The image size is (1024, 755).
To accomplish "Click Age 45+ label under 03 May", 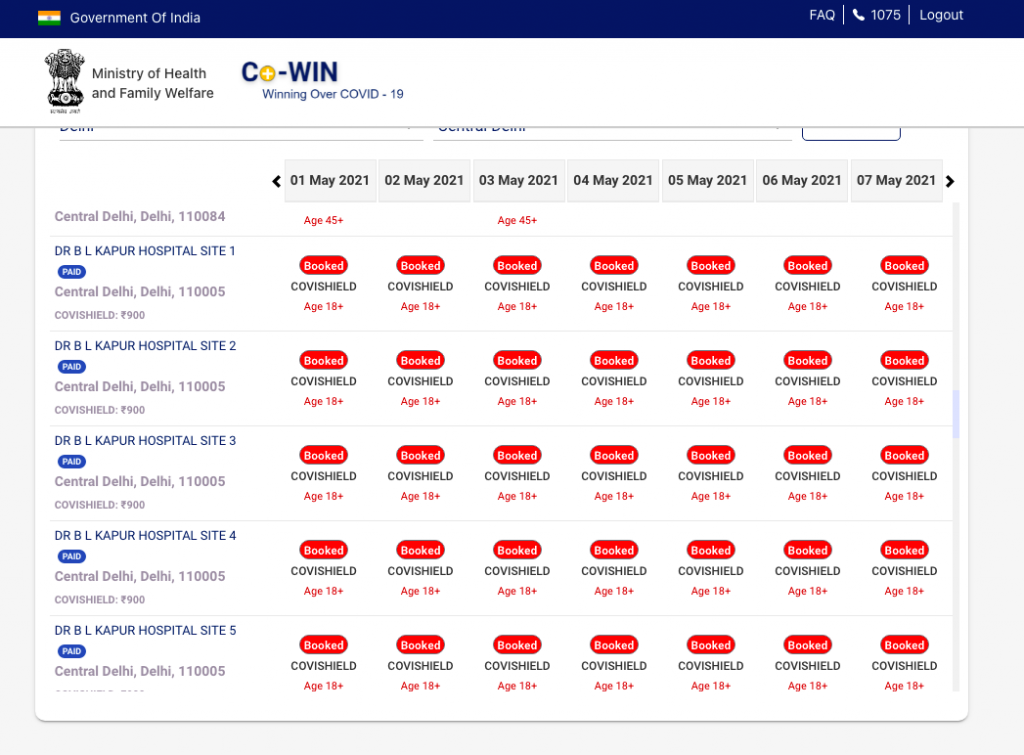I will click(517, 221).
